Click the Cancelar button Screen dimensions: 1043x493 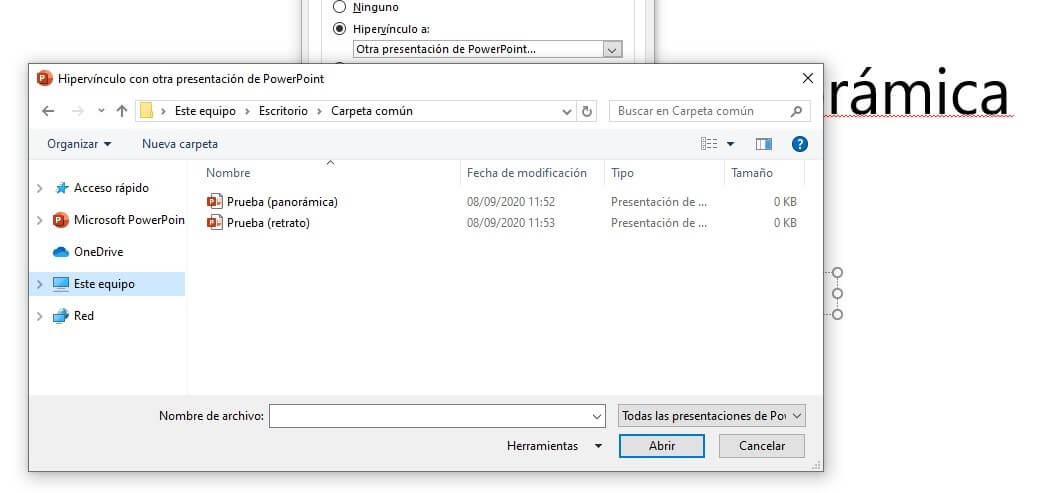click(x=762, y=446)
